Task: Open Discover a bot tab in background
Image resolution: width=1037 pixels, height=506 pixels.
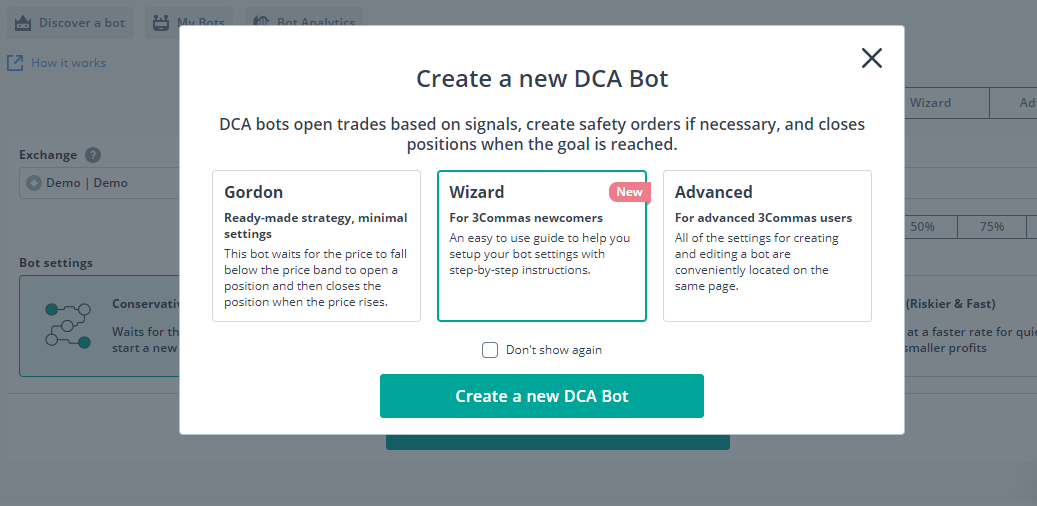Action: pos(70,23)
